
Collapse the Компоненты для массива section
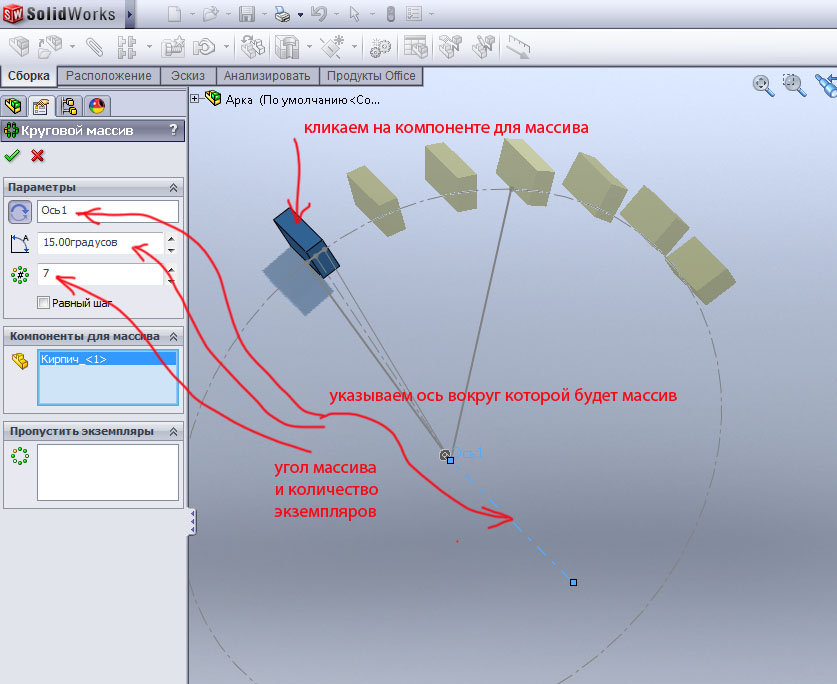(173, 337)
